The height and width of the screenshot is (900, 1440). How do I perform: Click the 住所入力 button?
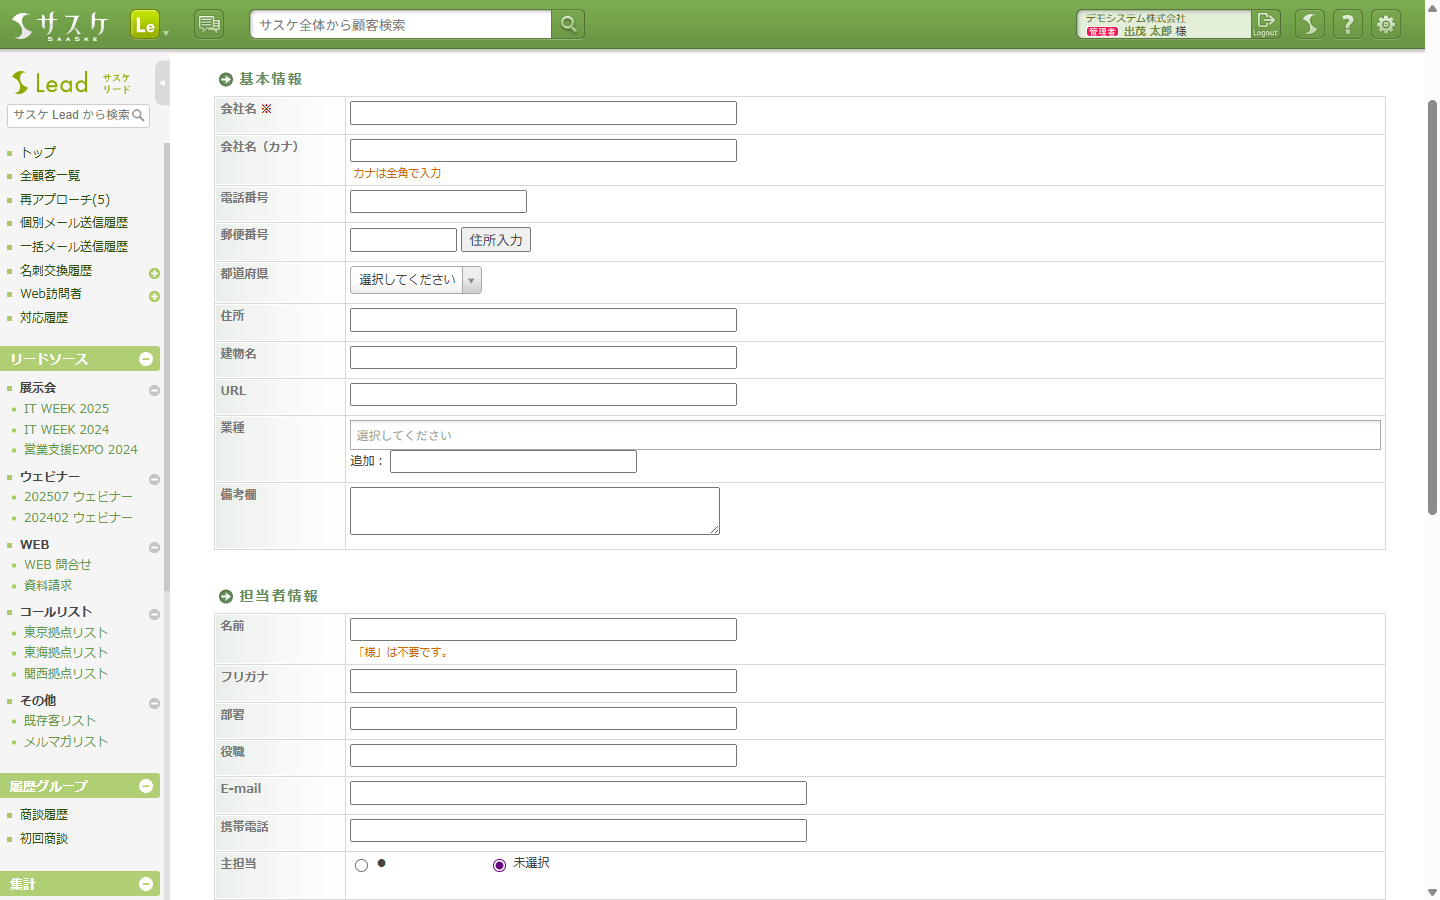click(496, 240)
